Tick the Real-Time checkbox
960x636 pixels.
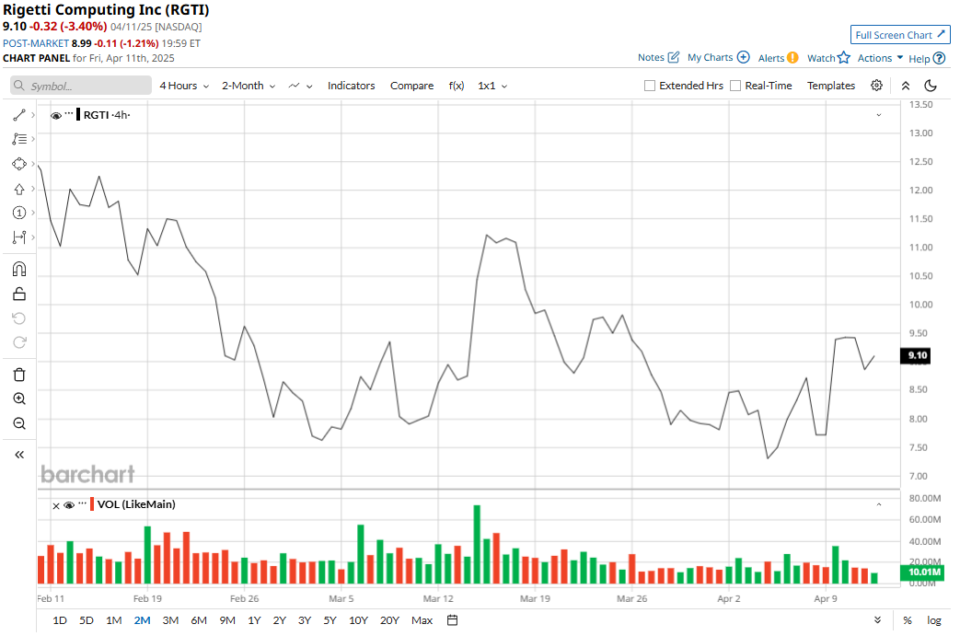coord(736,86)
